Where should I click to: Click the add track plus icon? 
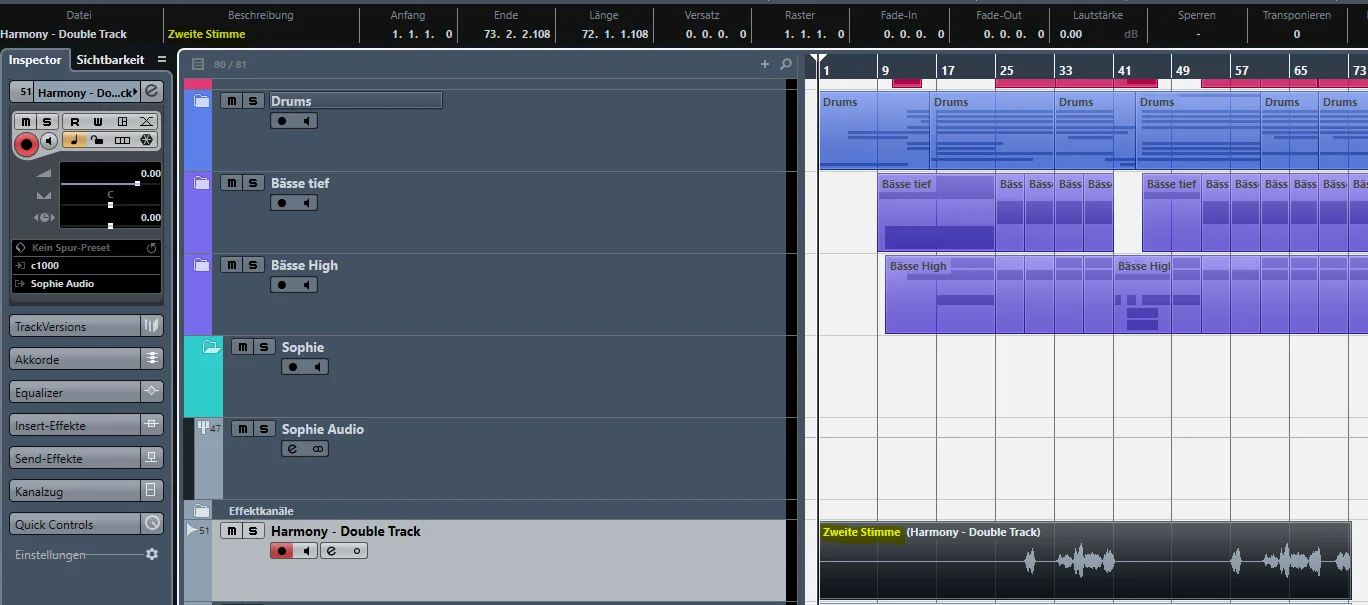coord(765,64)
